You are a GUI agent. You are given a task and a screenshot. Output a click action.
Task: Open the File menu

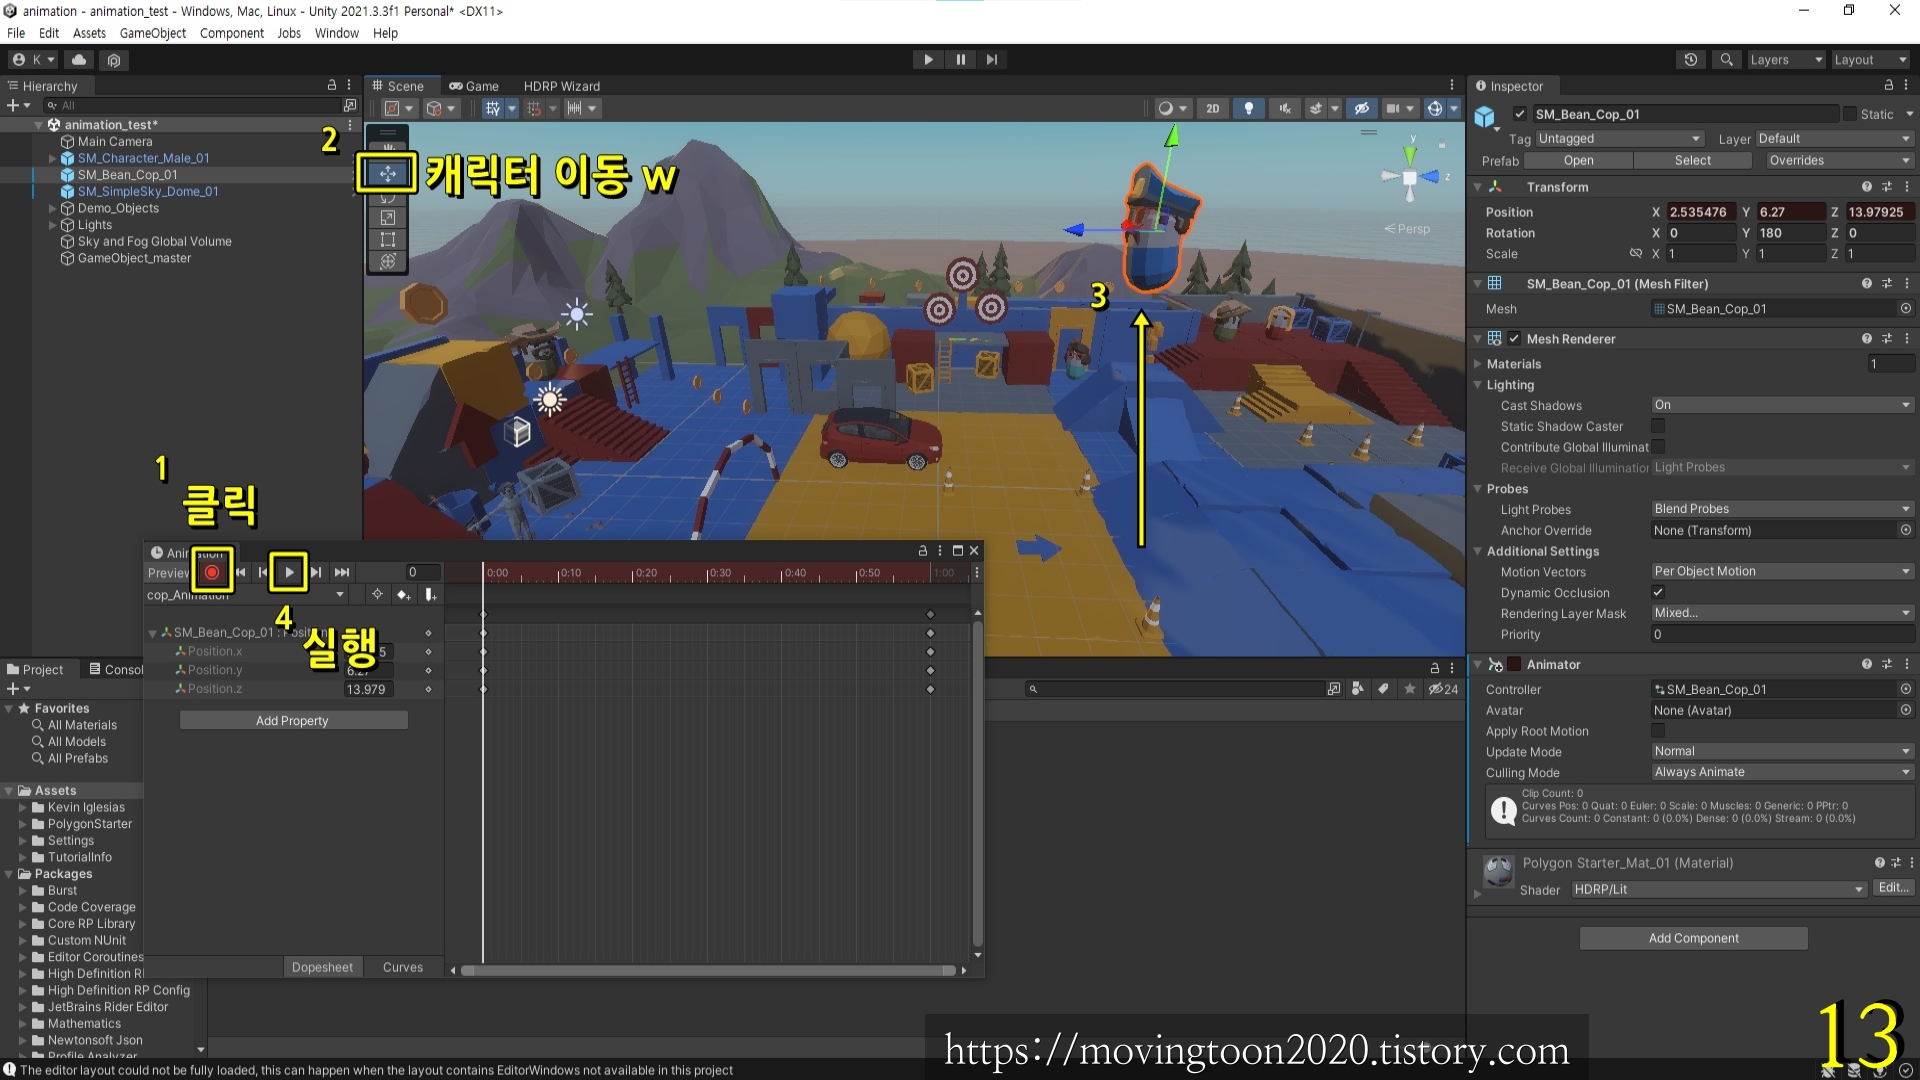tap(16, 33)
